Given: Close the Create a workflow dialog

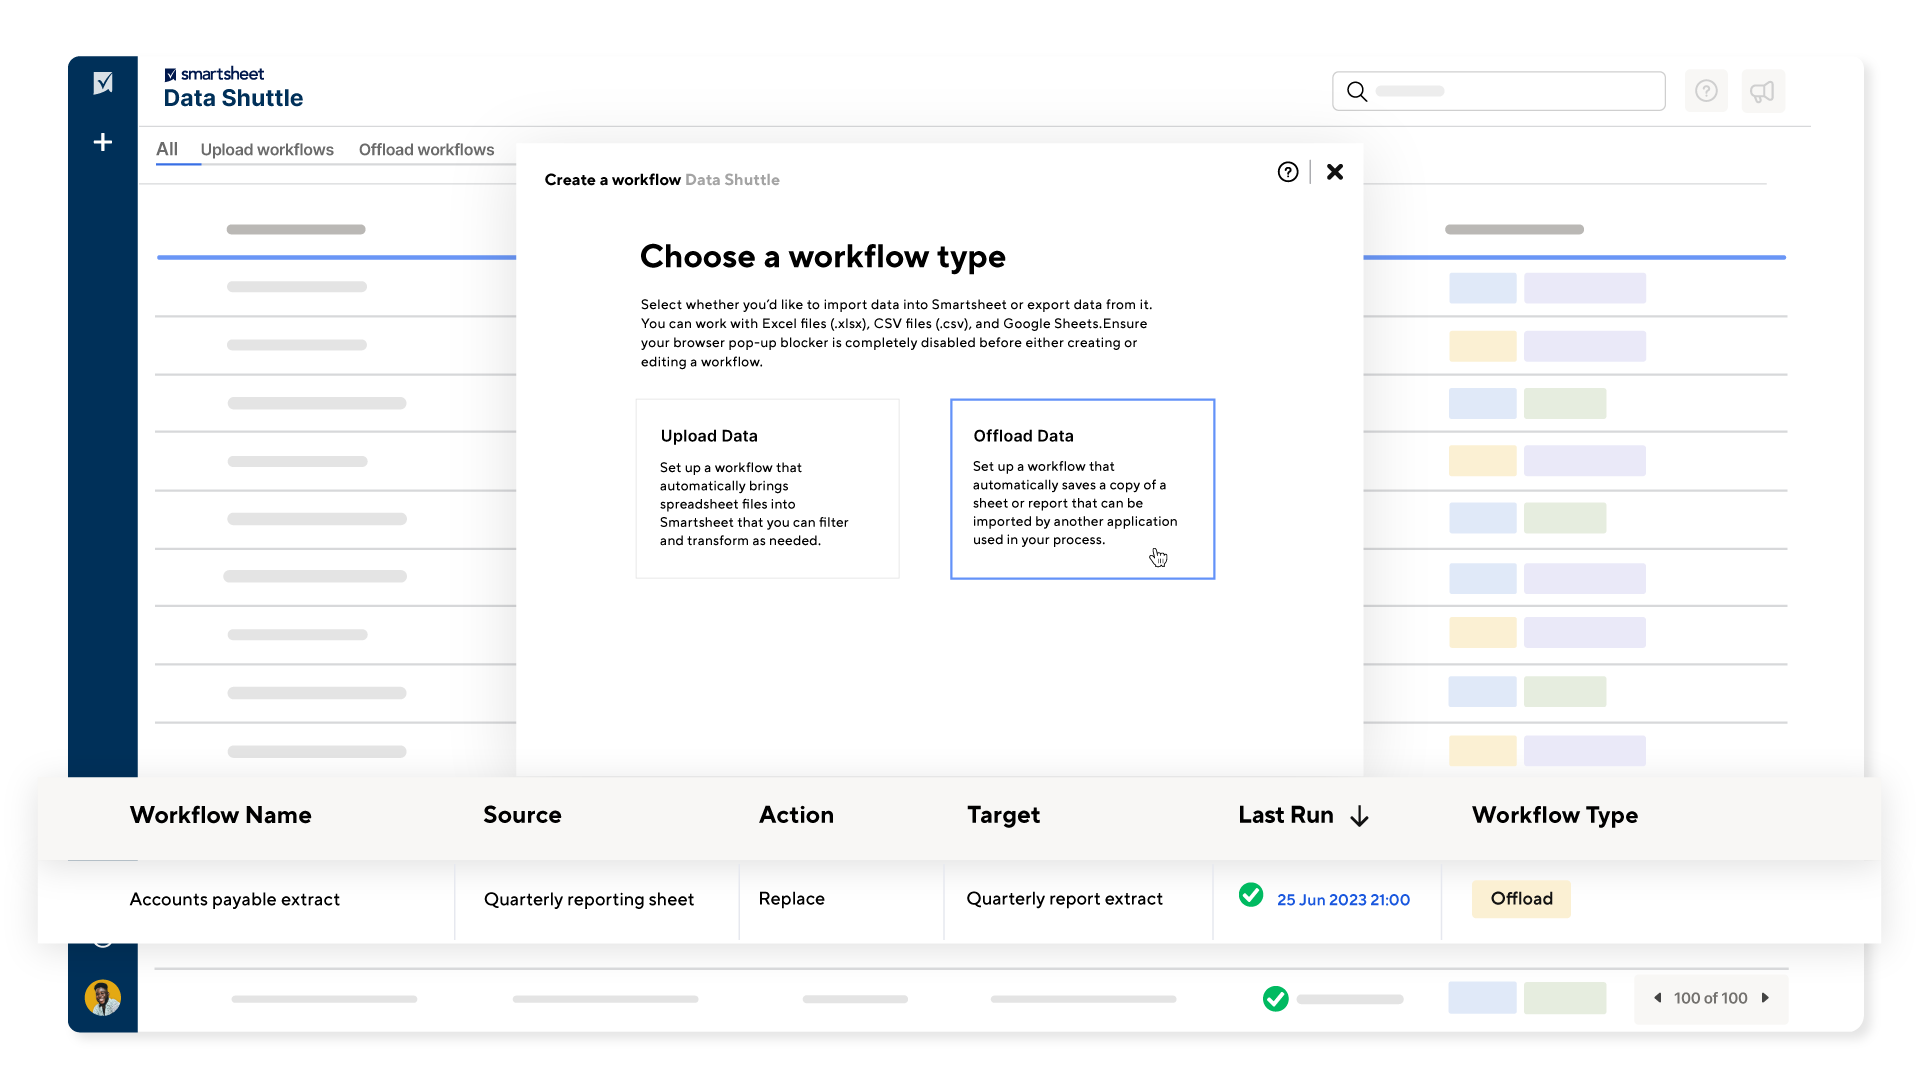Looking at the screenshot, I should (1335, 171).
